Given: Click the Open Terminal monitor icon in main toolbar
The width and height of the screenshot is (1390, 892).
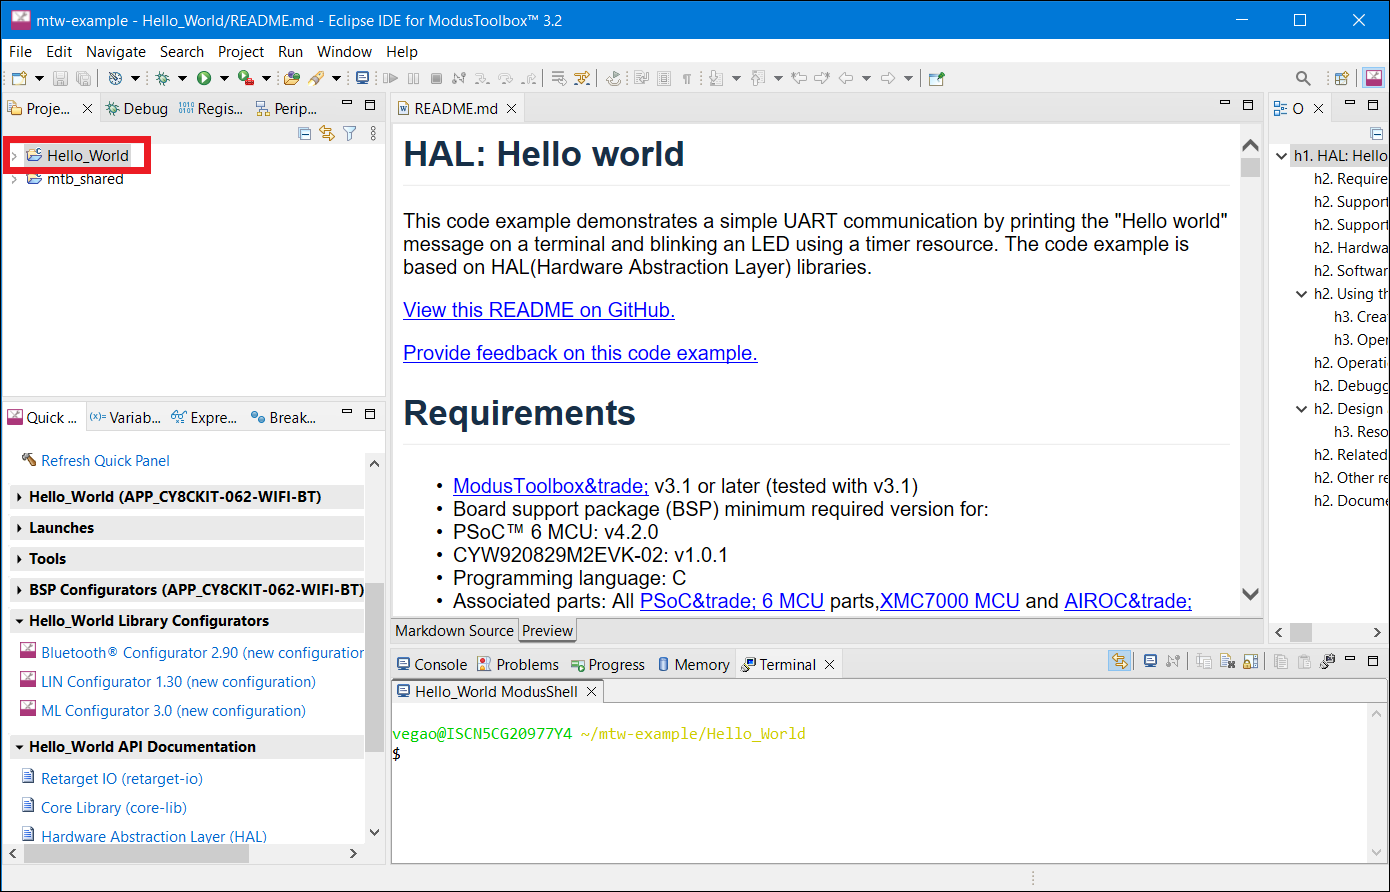Looking at the screenshot, I should (x=362, y=78).
